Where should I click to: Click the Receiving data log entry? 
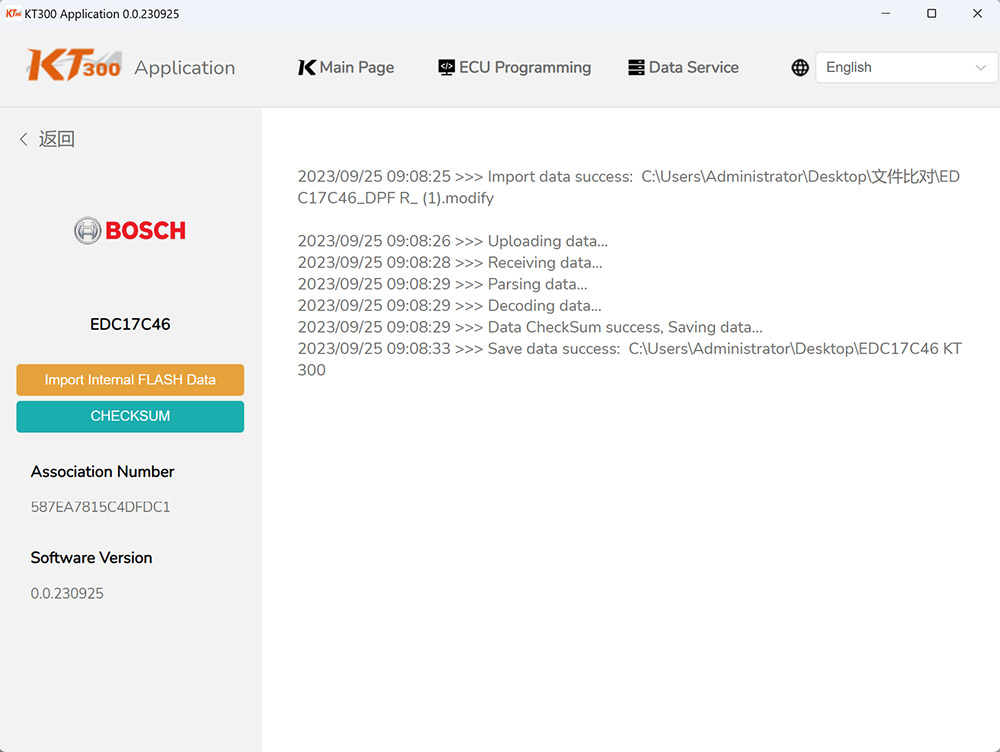(450, 263)
